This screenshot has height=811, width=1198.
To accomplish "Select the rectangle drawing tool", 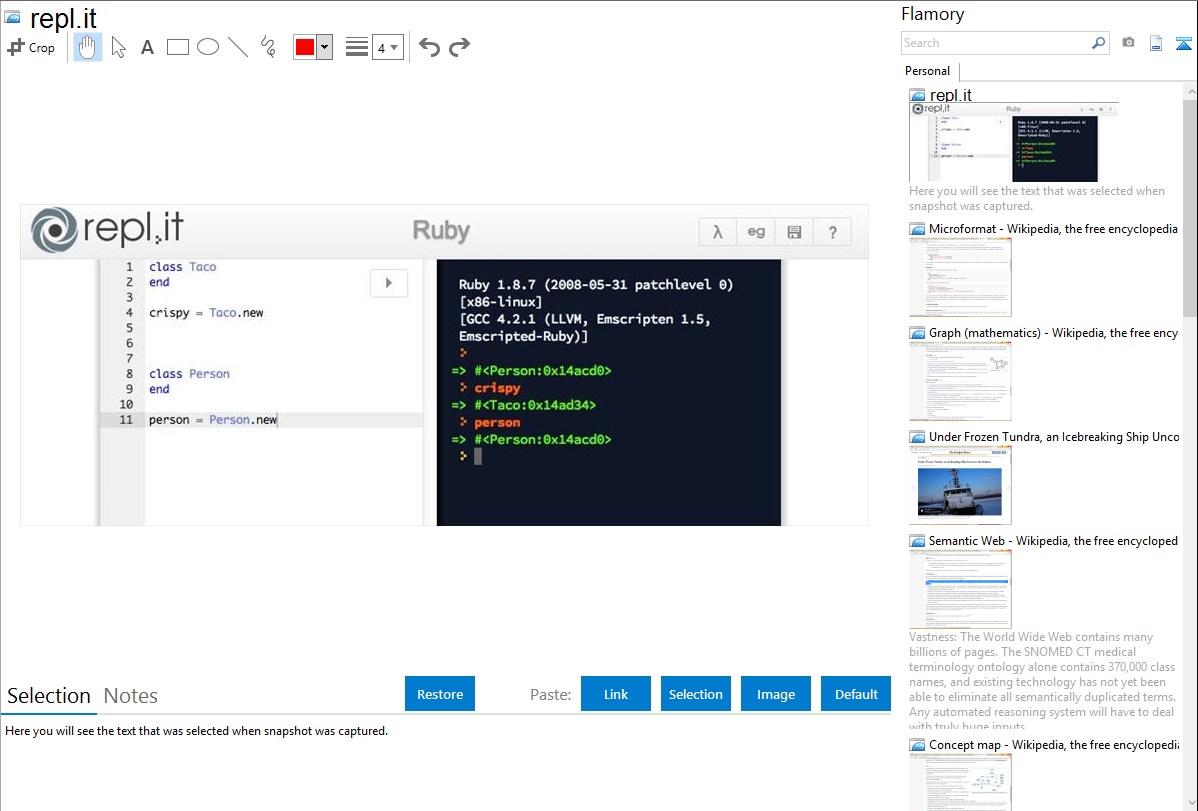I will click(x=177, y=47).
